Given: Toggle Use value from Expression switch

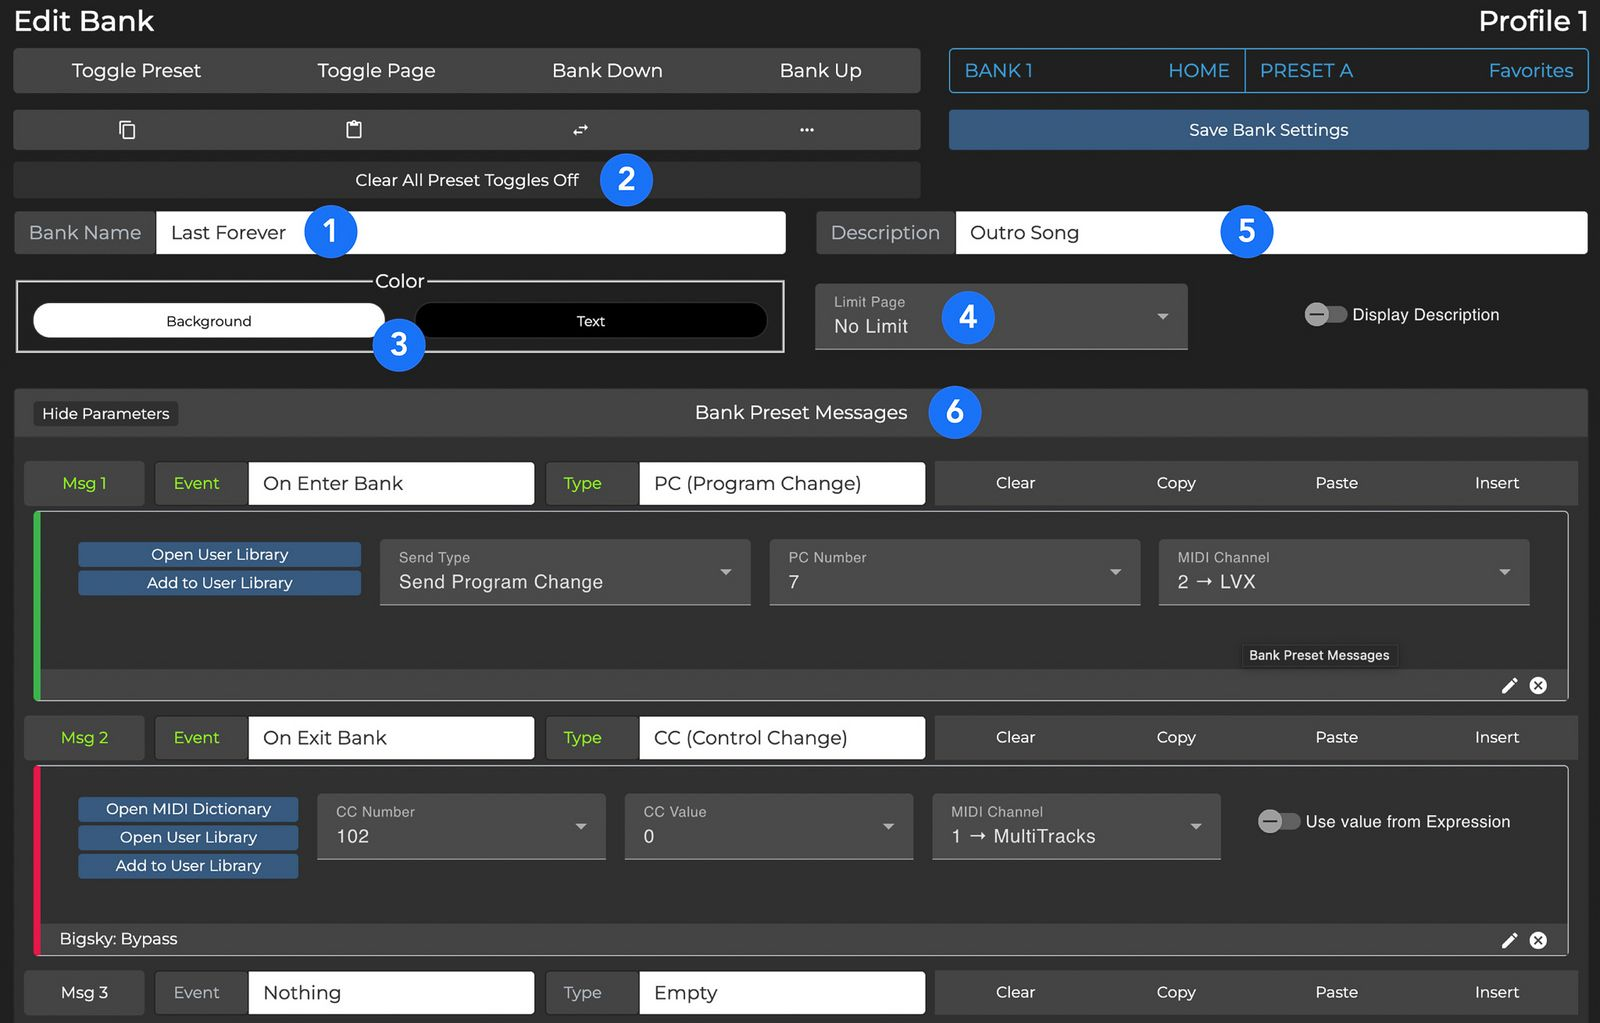Looking at the screenshot, I should pos(1278,822).
